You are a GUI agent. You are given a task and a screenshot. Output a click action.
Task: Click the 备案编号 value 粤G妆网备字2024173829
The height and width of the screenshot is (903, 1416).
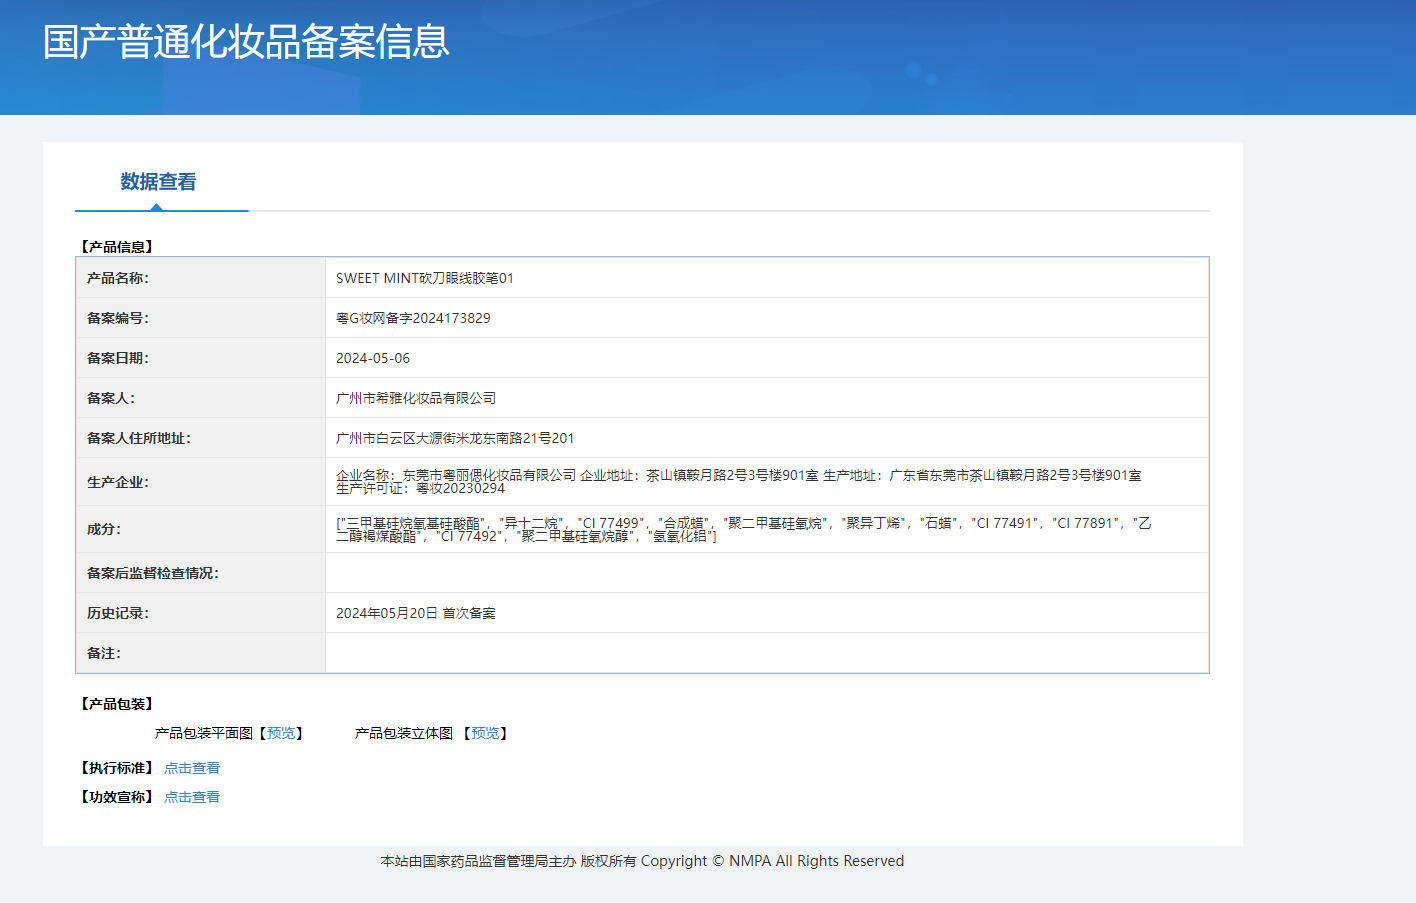413,318
